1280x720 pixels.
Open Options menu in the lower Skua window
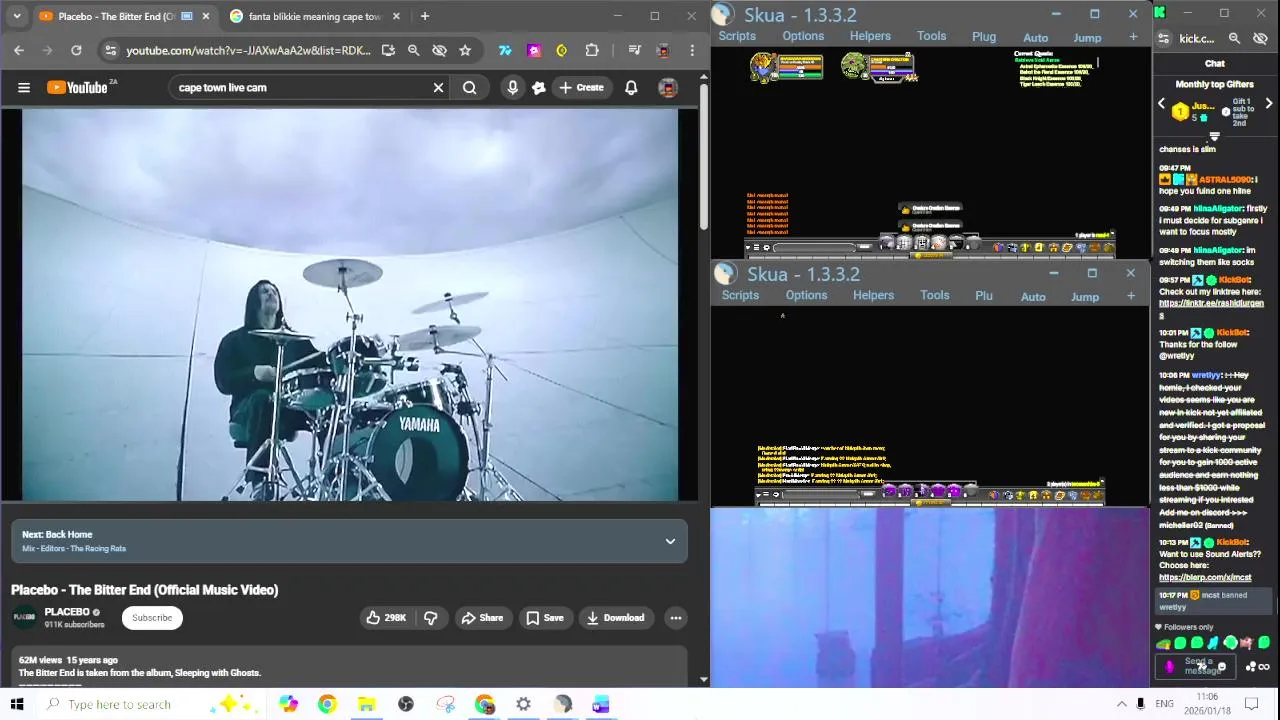pos(806,295)
